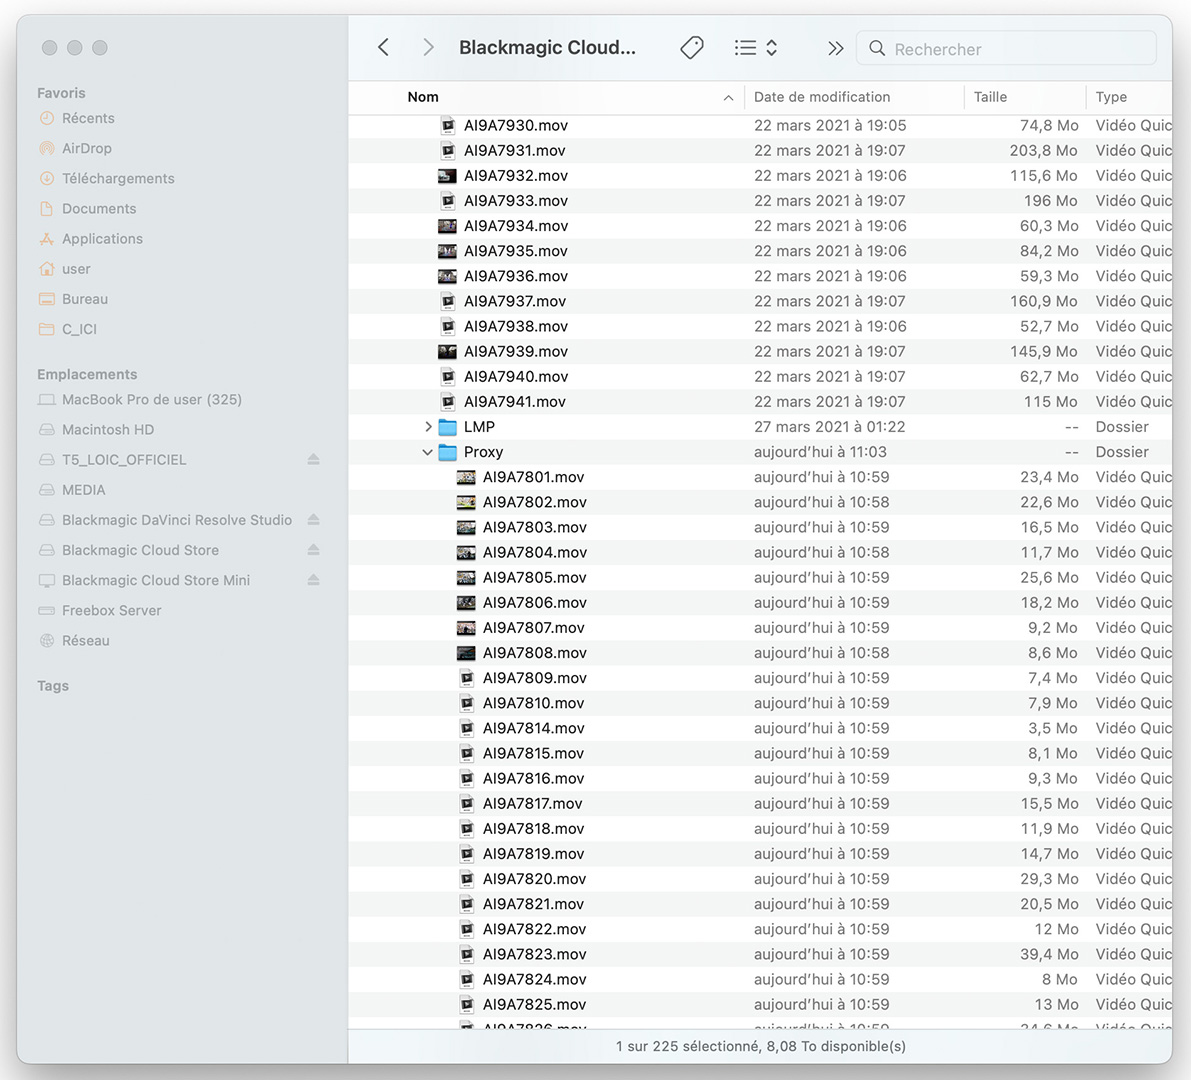Select Macintosh HD location
1191x1080 pixels.
(107, 430)
